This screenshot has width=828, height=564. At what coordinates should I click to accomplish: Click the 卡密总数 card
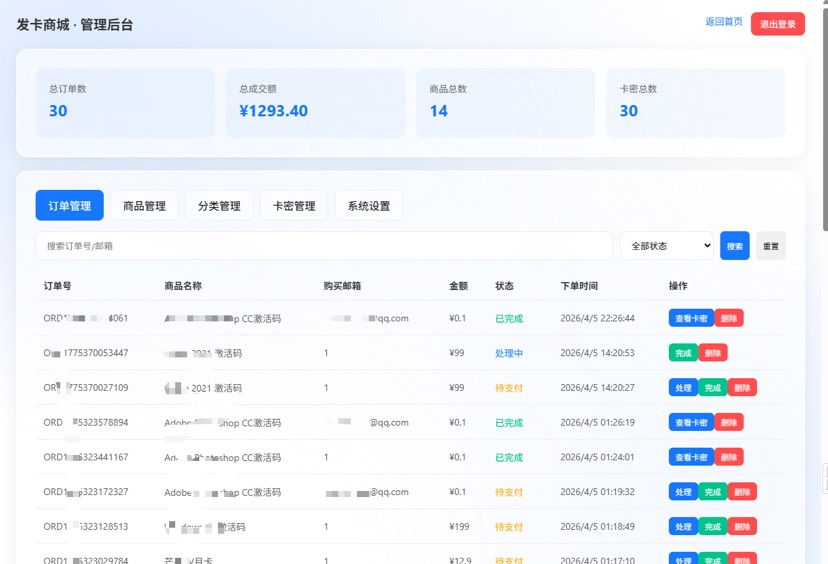(695, 102)
